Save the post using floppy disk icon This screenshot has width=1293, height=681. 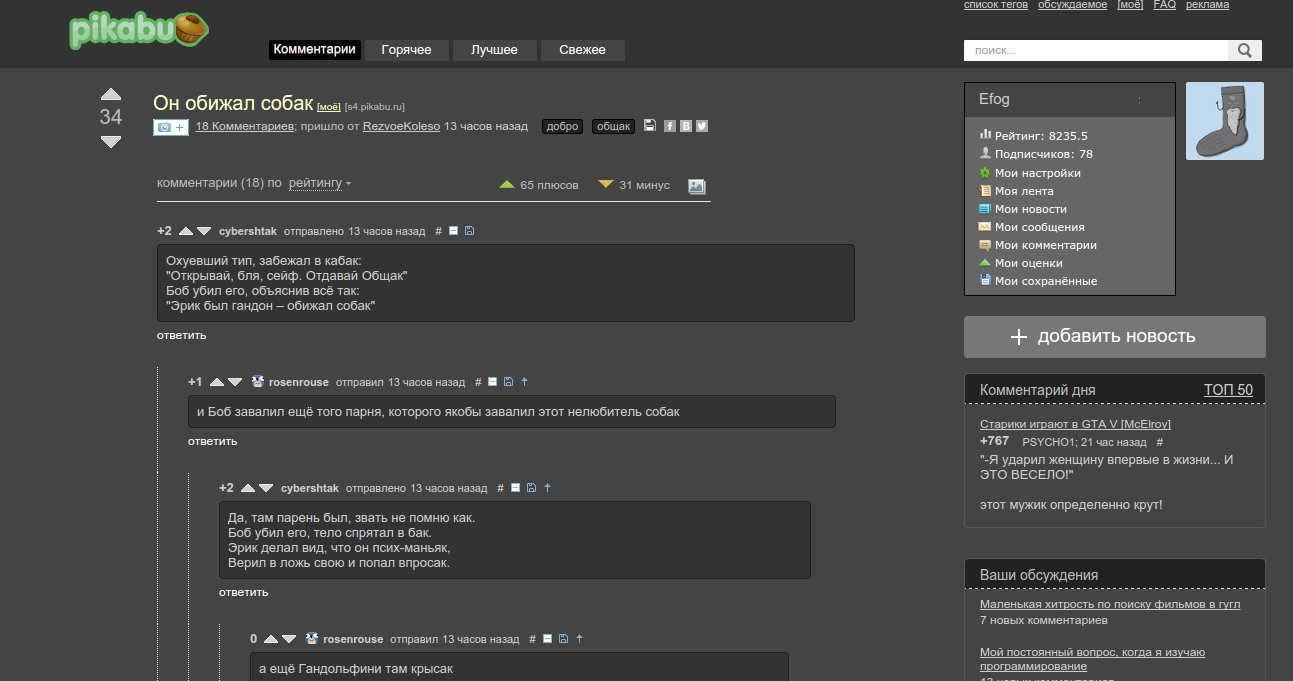coord(650,126)
